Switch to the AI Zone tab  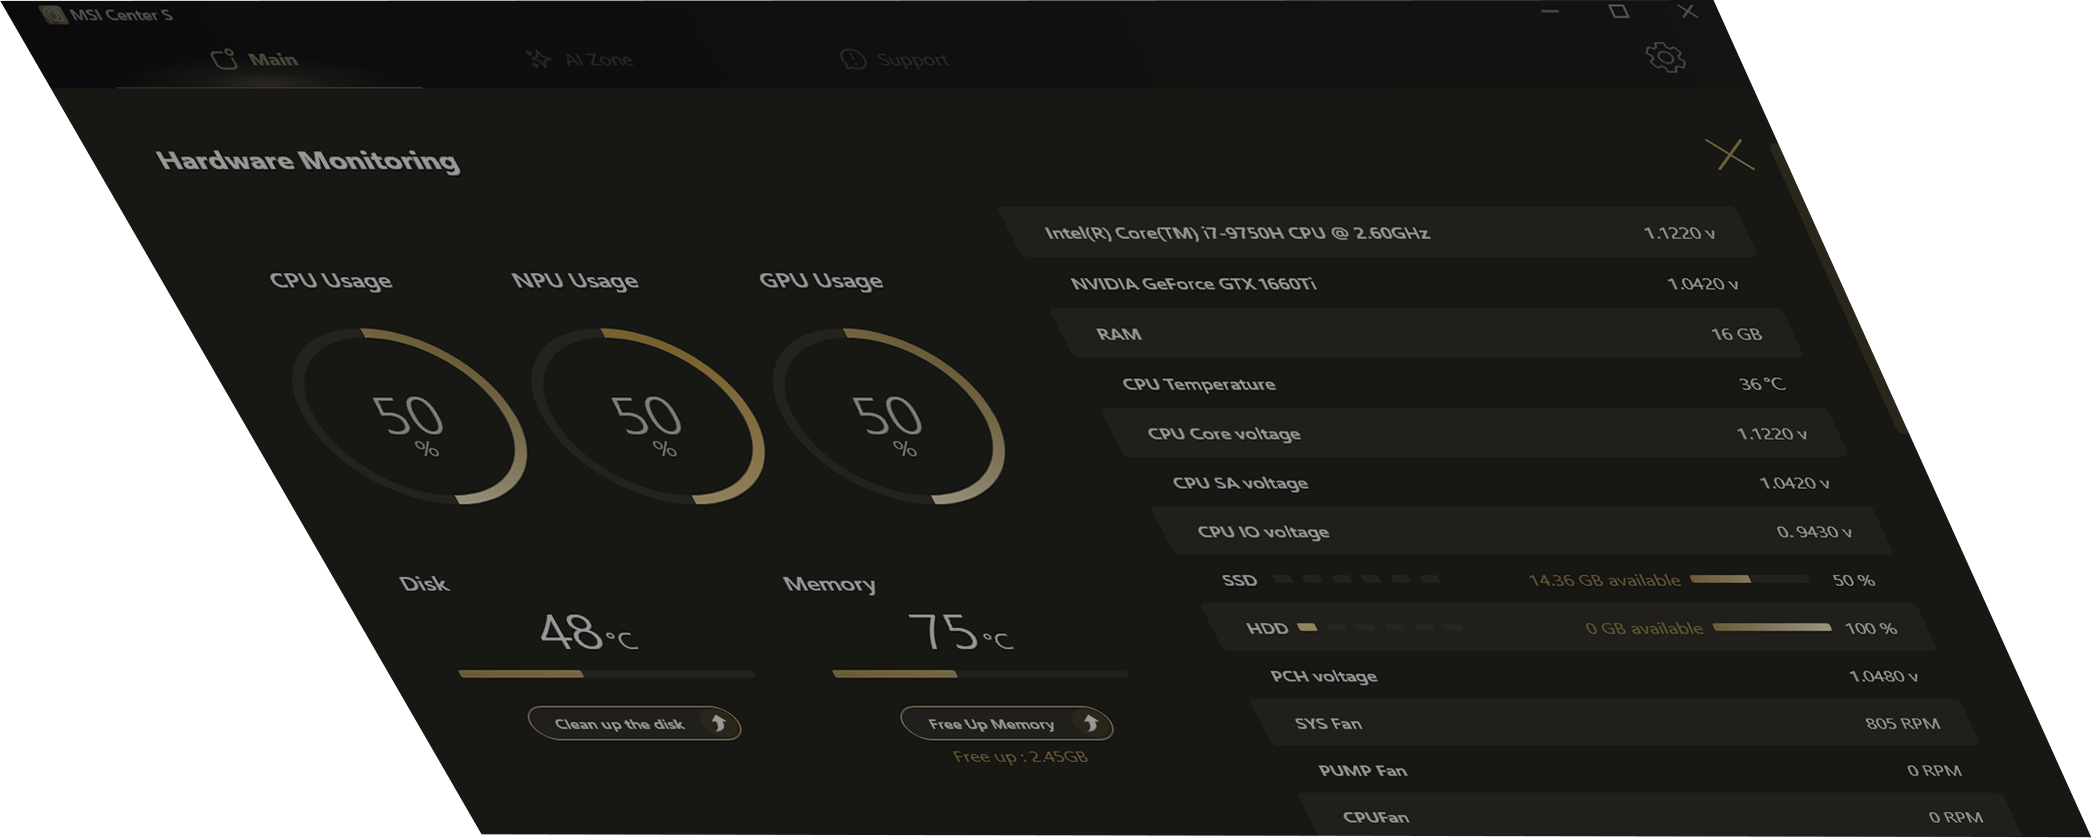pos(580,60)
